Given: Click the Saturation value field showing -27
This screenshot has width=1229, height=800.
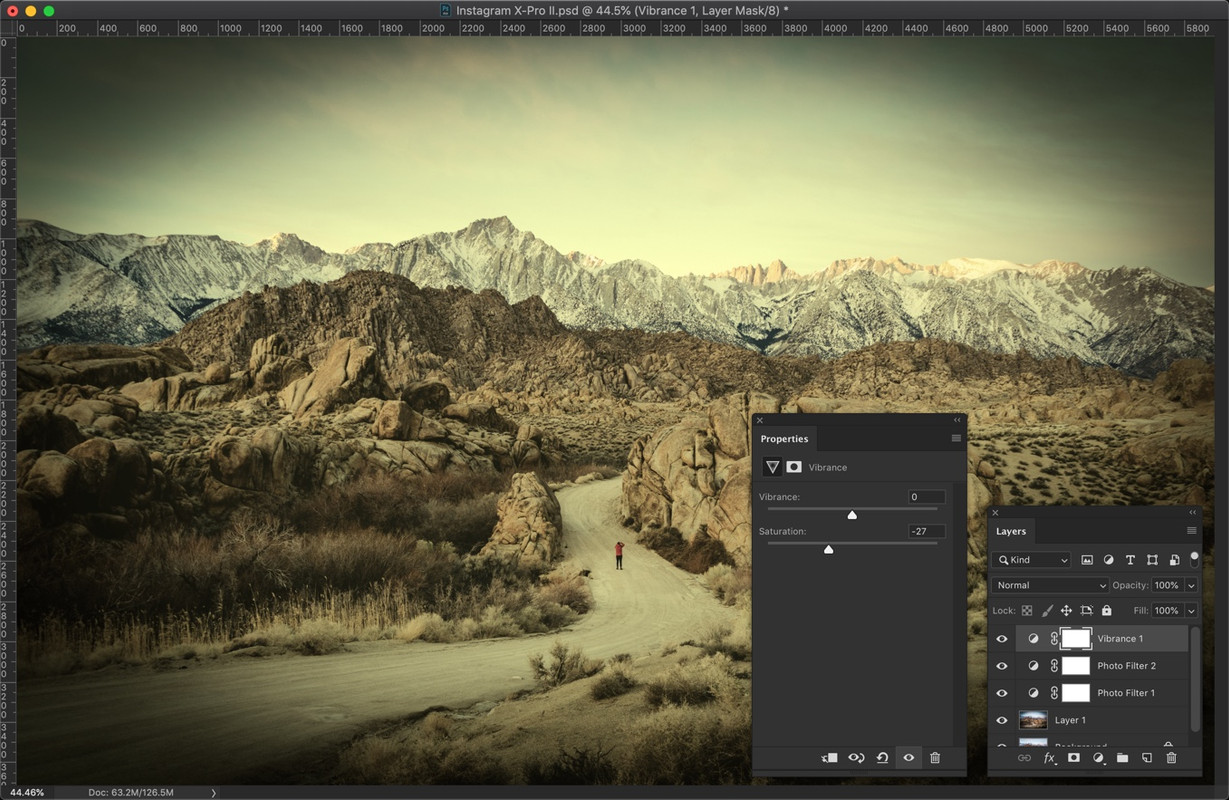Looking at the screenshot, I should pos(926,531).
